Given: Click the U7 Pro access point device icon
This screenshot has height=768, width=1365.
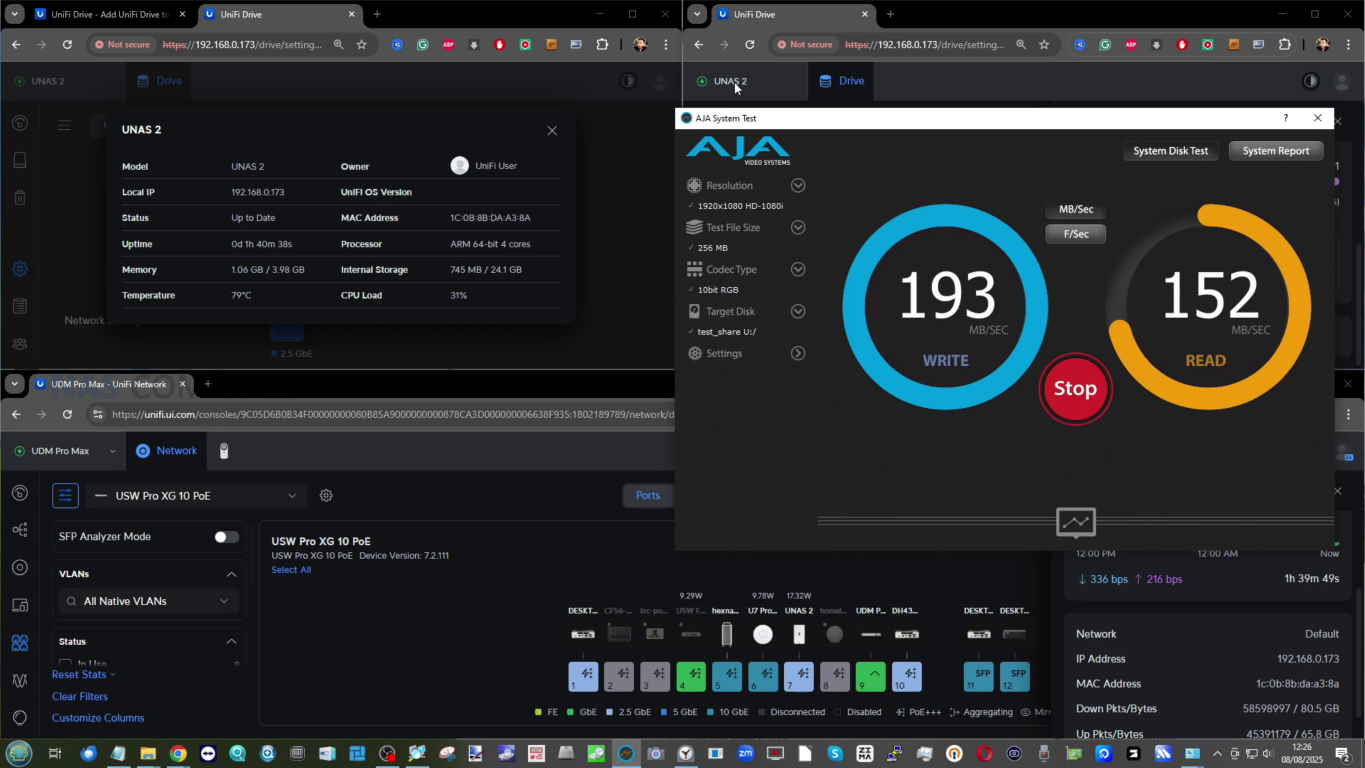Looking at the screenshot, I should tap(763, 634).
